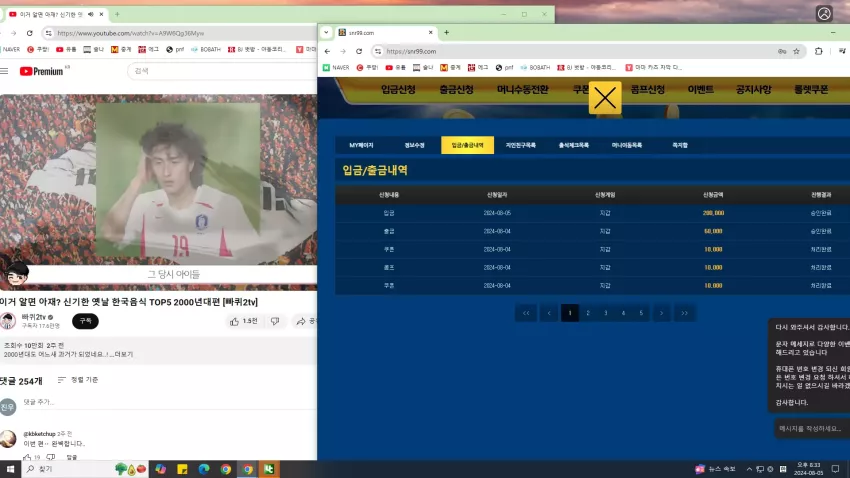Go to previous page with < button

[549, 313]
